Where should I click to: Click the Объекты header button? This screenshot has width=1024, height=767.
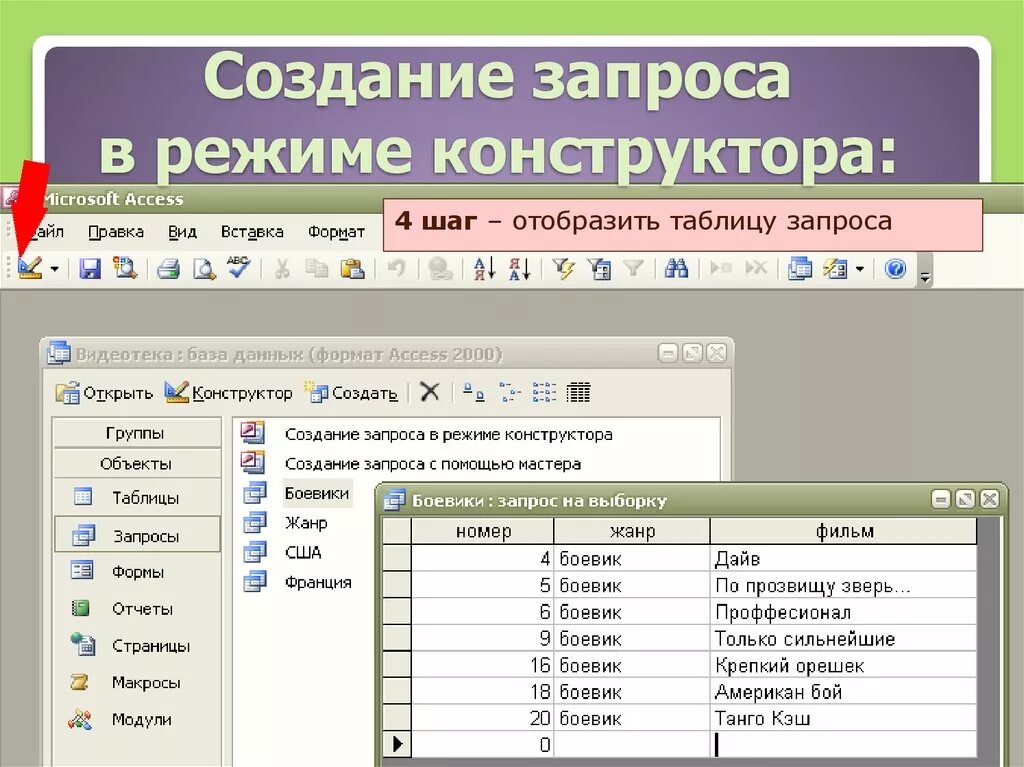[136, 463]
